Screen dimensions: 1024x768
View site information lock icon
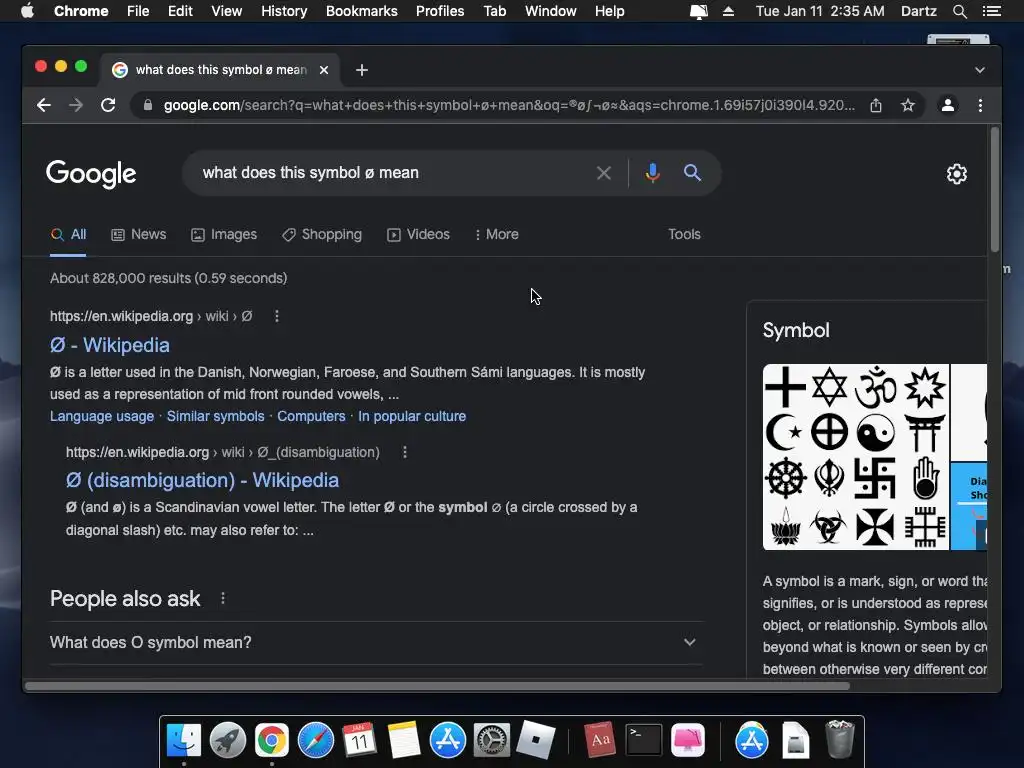click(148, 105)
